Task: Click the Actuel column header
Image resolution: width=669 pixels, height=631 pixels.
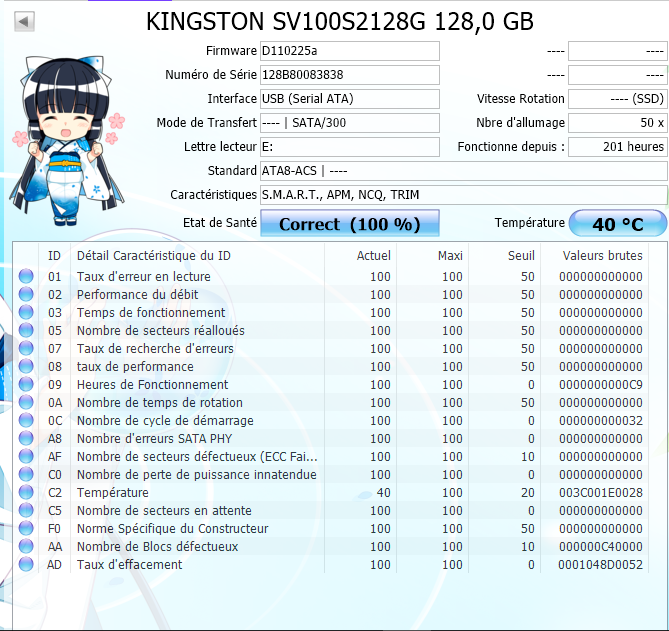Action: 361,256
